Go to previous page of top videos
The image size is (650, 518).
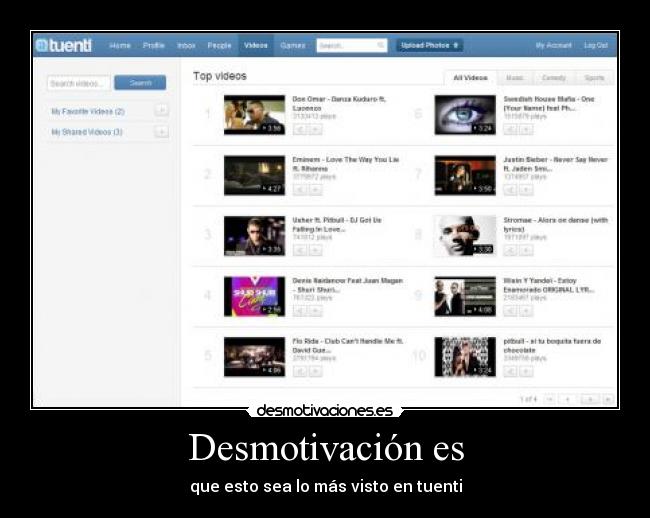coord(568,399)
